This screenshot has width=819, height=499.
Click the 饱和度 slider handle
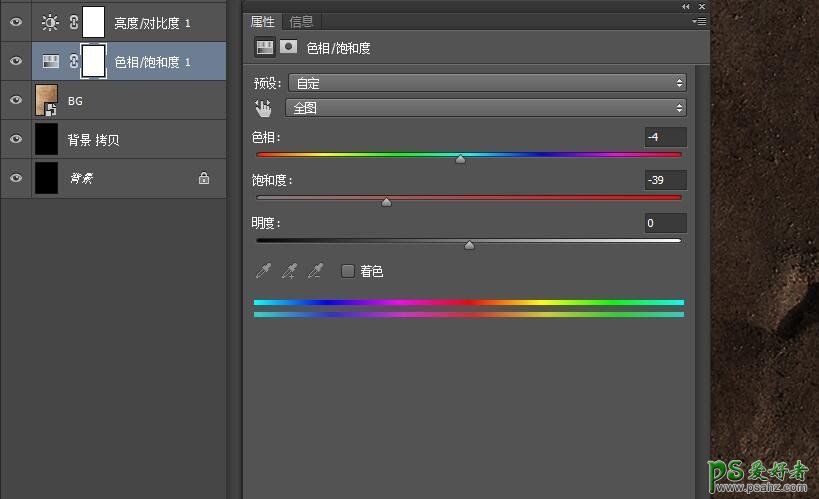click(386, 202)
